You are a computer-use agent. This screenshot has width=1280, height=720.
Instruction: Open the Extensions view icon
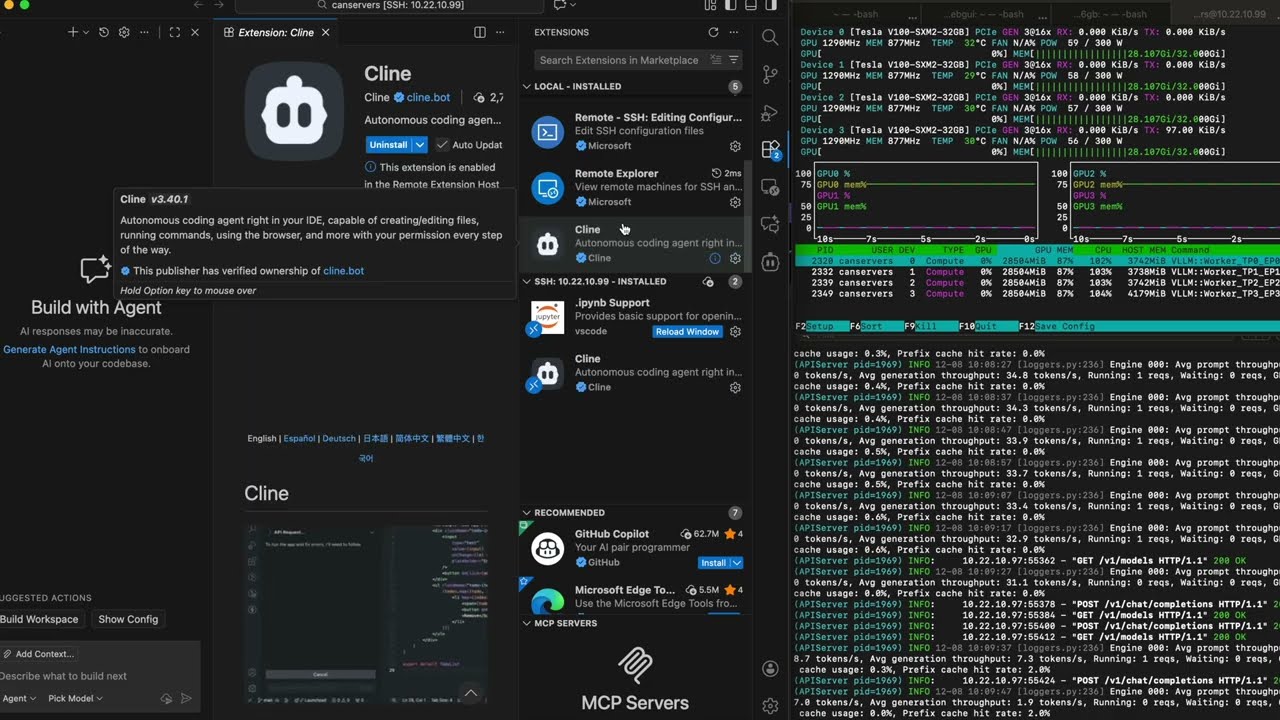(x=770, y=150)
